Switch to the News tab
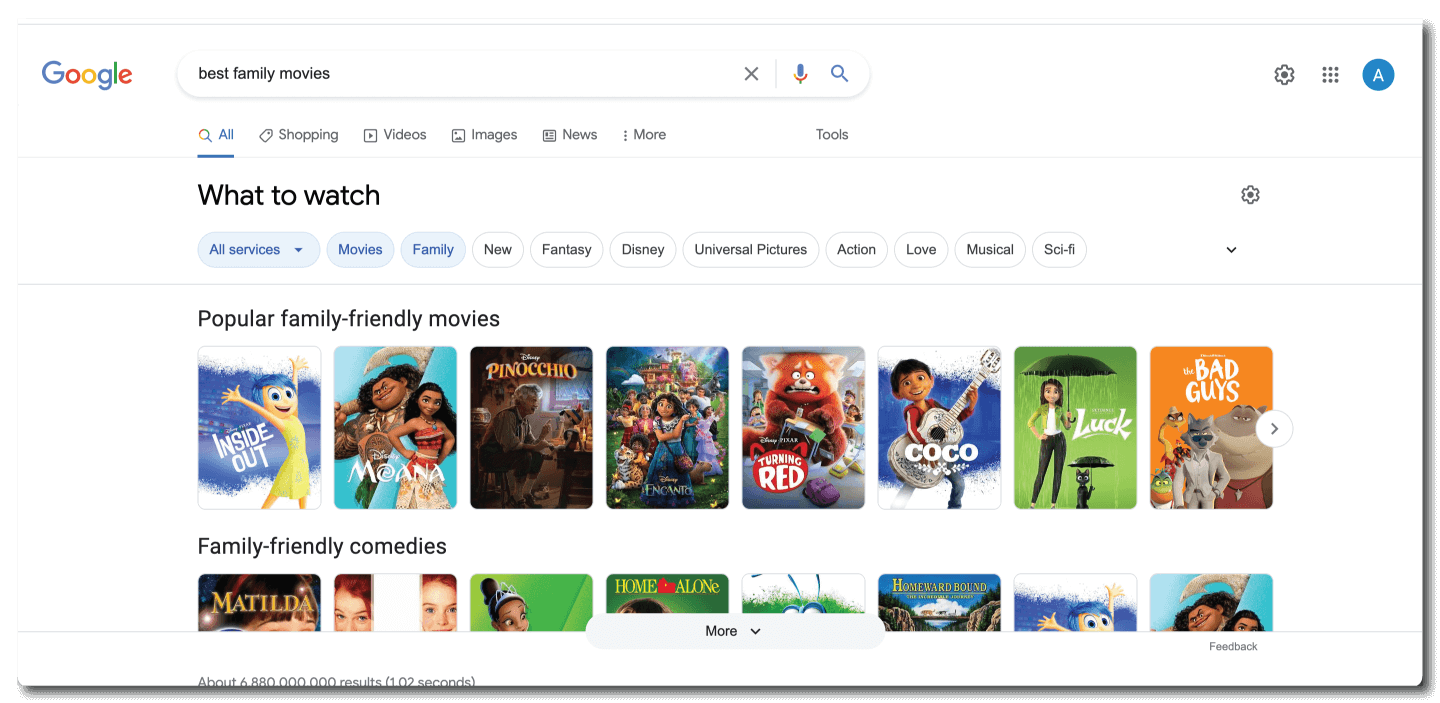Viewport: 1440px width, 703px height. [570, 135]
